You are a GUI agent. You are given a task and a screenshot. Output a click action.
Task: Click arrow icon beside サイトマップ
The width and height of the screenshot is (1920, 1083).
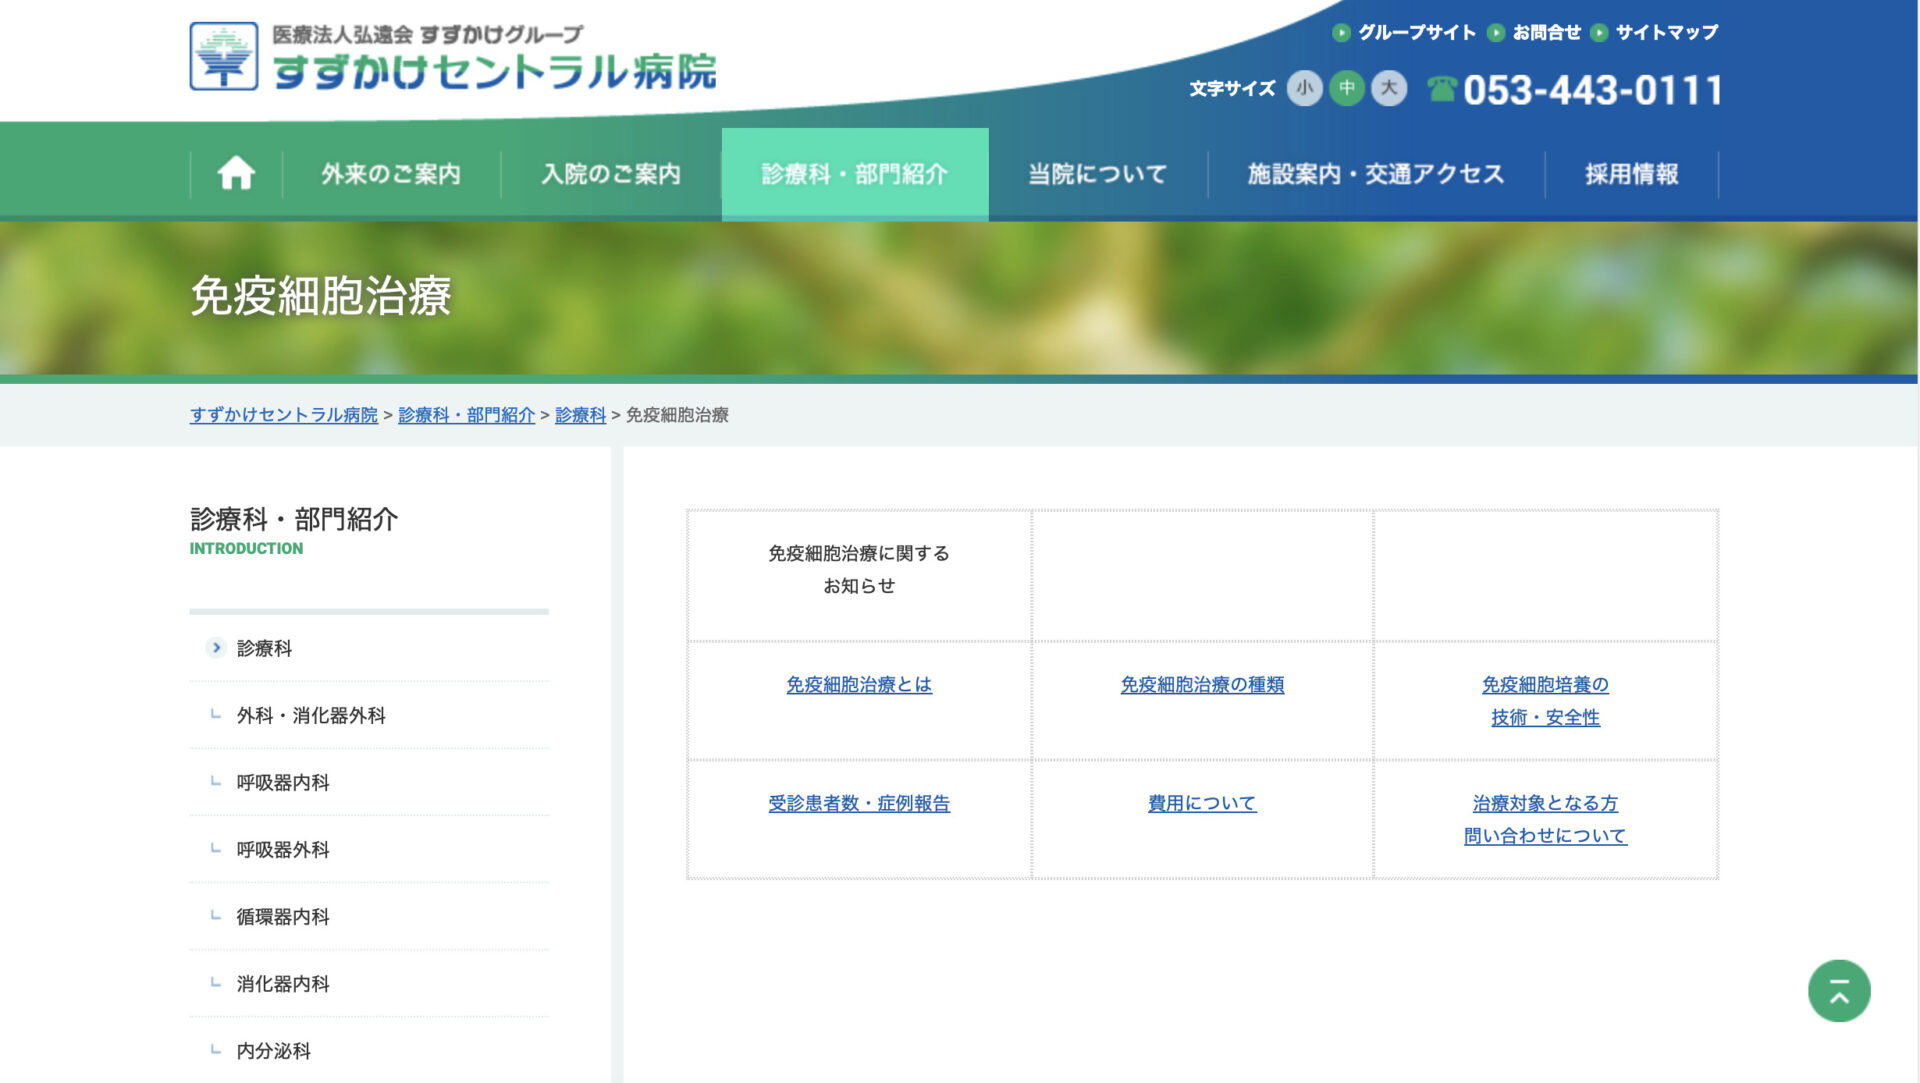point(1599,33)
